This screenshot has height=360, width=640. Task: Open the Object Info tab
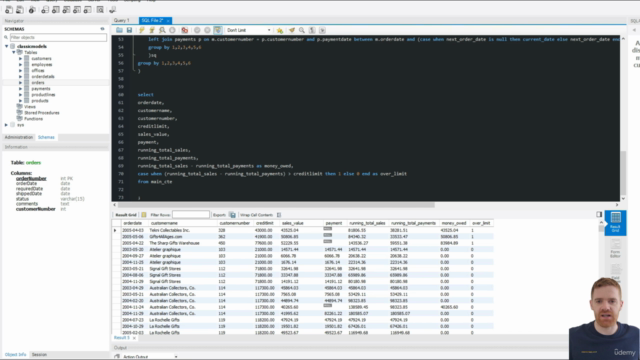click(x=16, y=355)
